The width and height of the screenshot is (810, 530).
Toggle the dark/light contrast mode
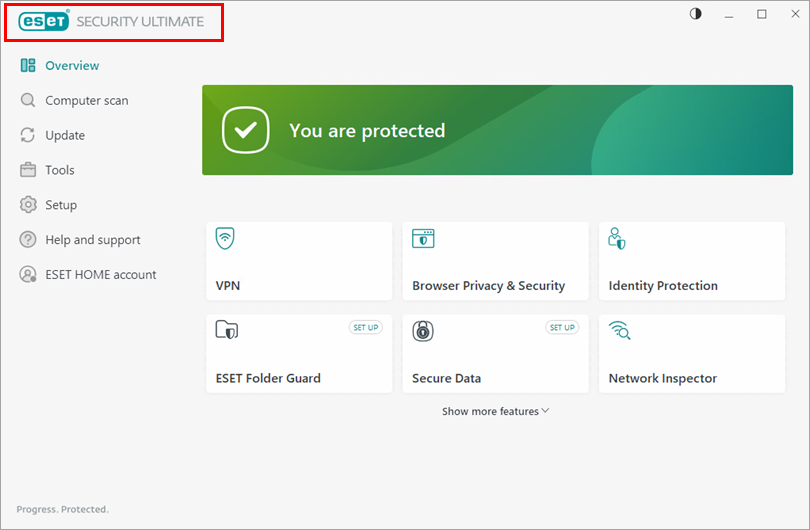(696, 14)
